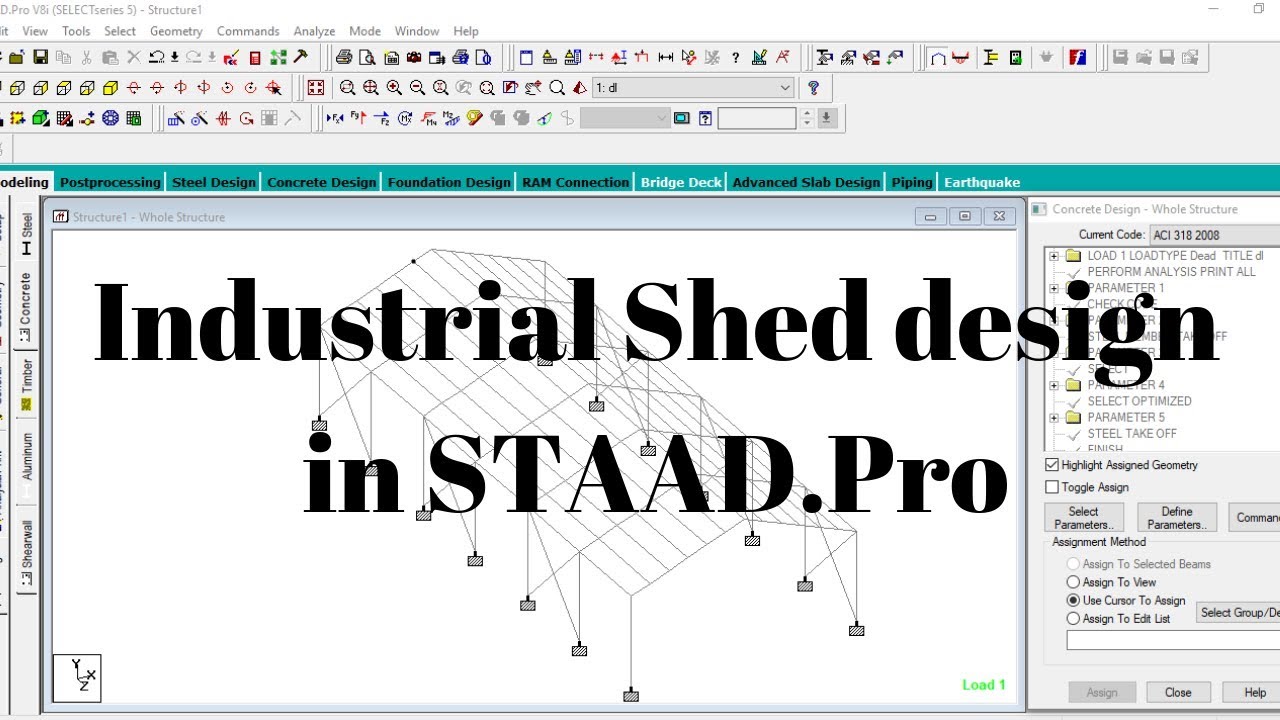Click the Define Parameters button
1280x720 pixels.
pyautogui.click(x=1177, y=517)
